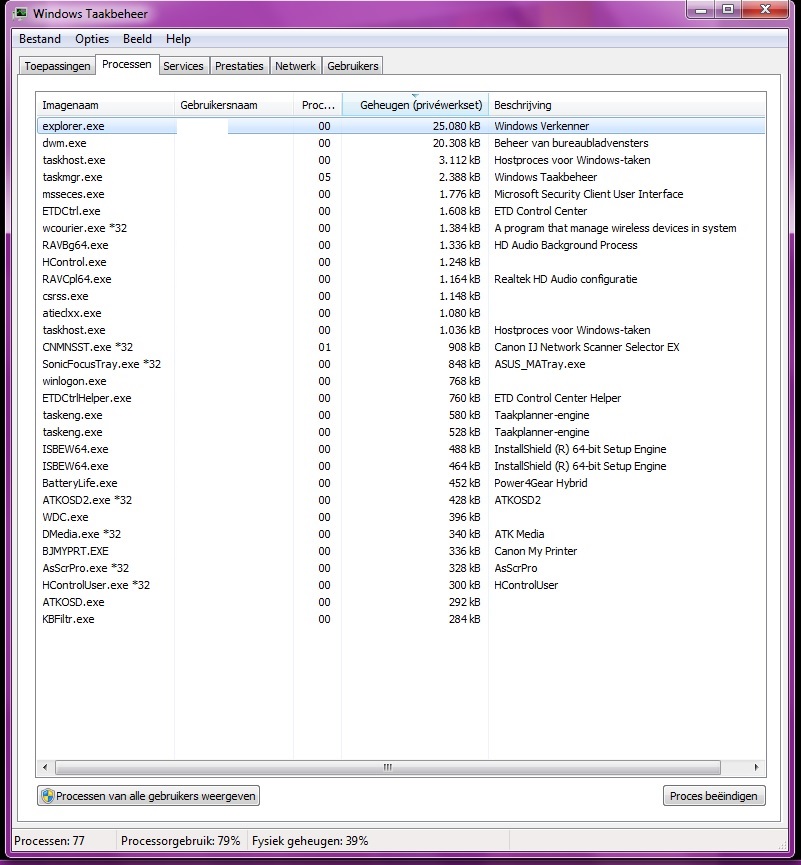
Task: Select the winlogon.exe process
Action: pyautogui.click(x=401, y=381)
